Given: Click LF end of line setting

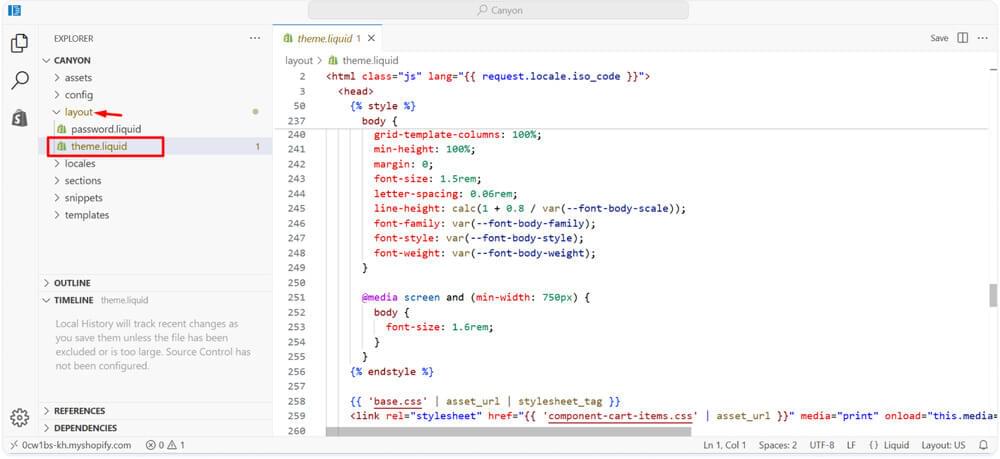Looking at the screenshot, I should [851, 445].
